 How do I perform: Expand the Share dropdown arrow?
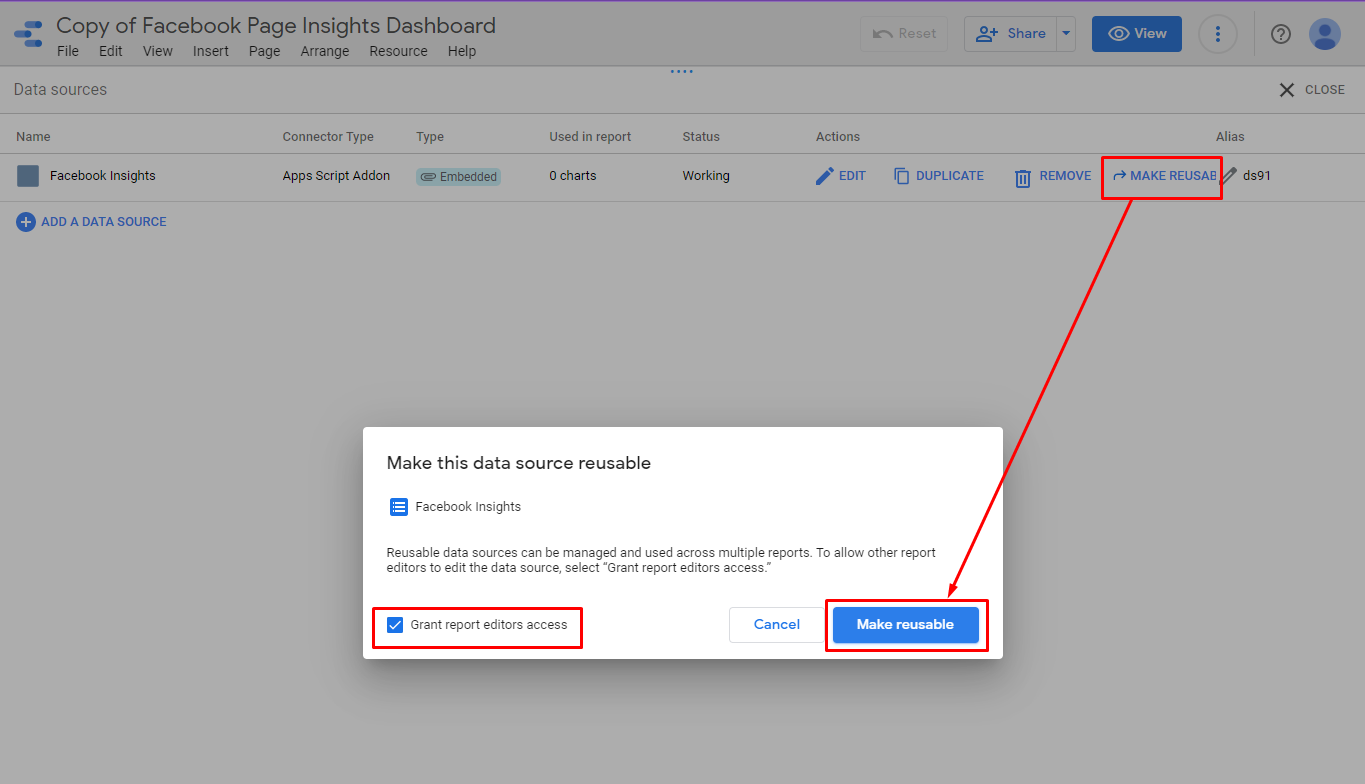point(1067,34)
